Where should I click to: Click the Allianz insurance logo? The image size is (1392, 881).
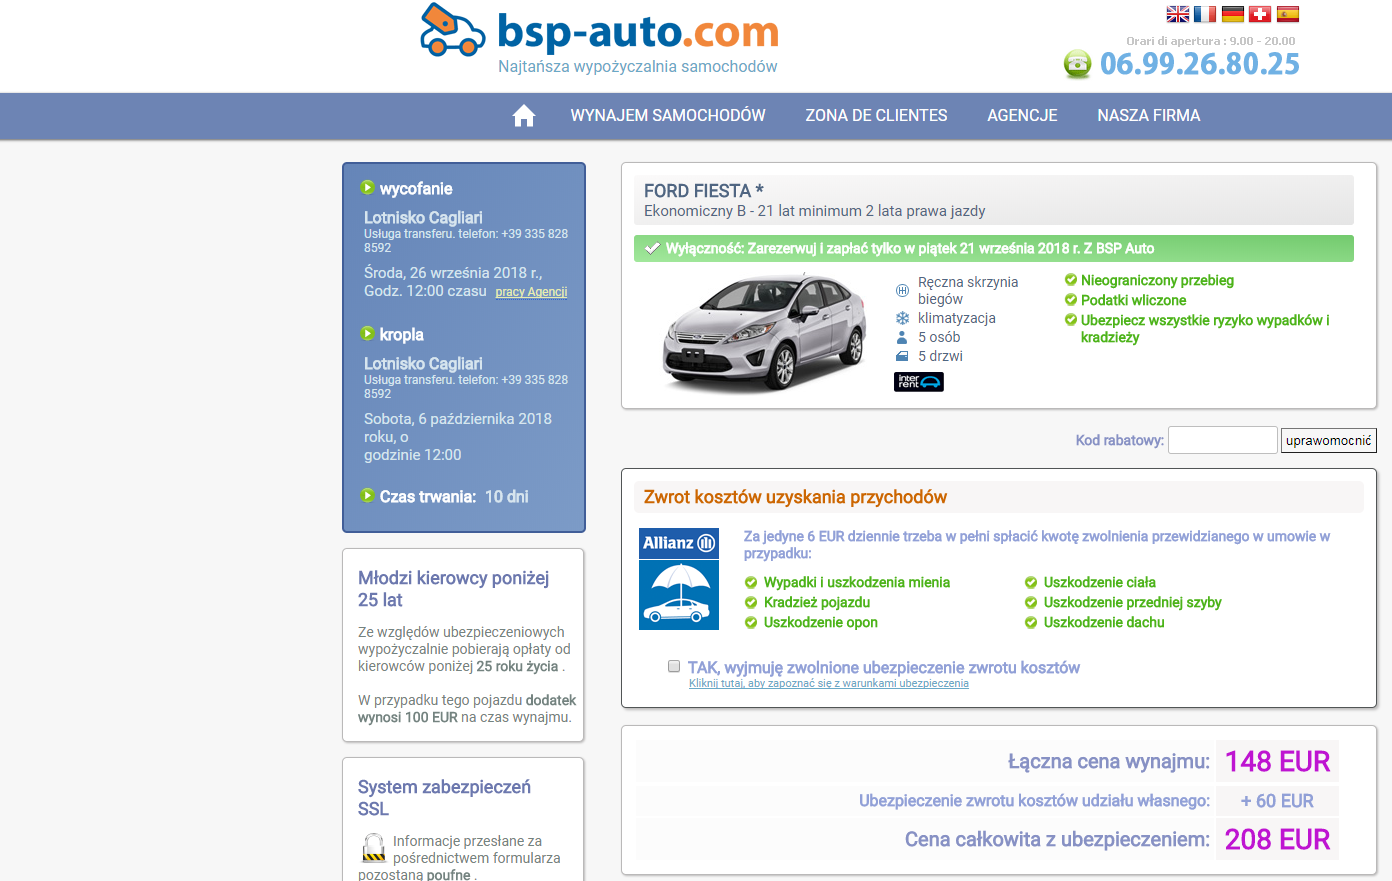[x=679, y=543]
